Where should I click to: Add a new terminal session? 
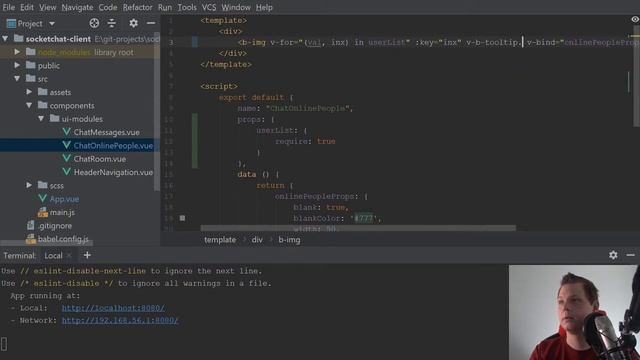pyautogui.click(x=87, y=255)
